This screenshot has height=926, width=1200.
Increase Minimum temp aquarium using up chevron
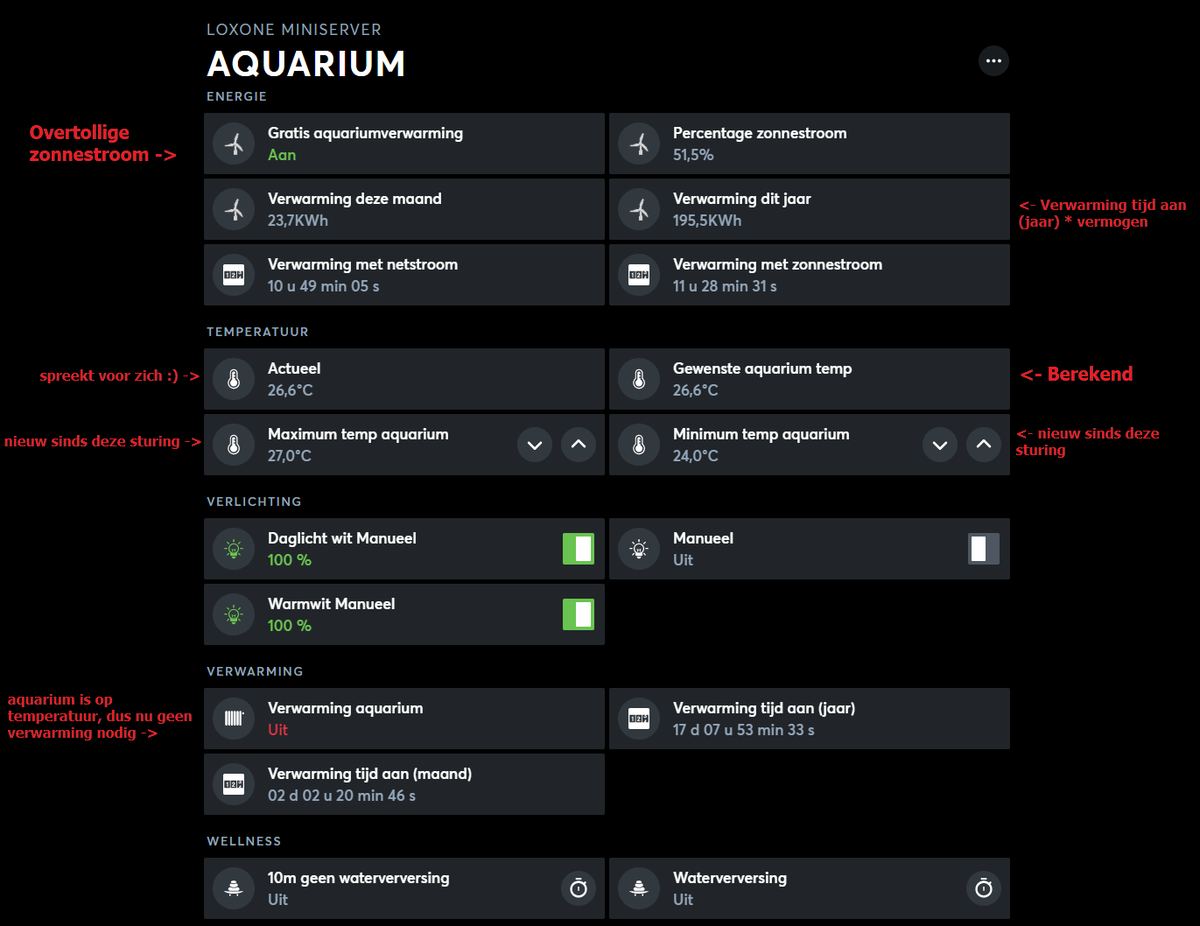[x=983, y=445]
